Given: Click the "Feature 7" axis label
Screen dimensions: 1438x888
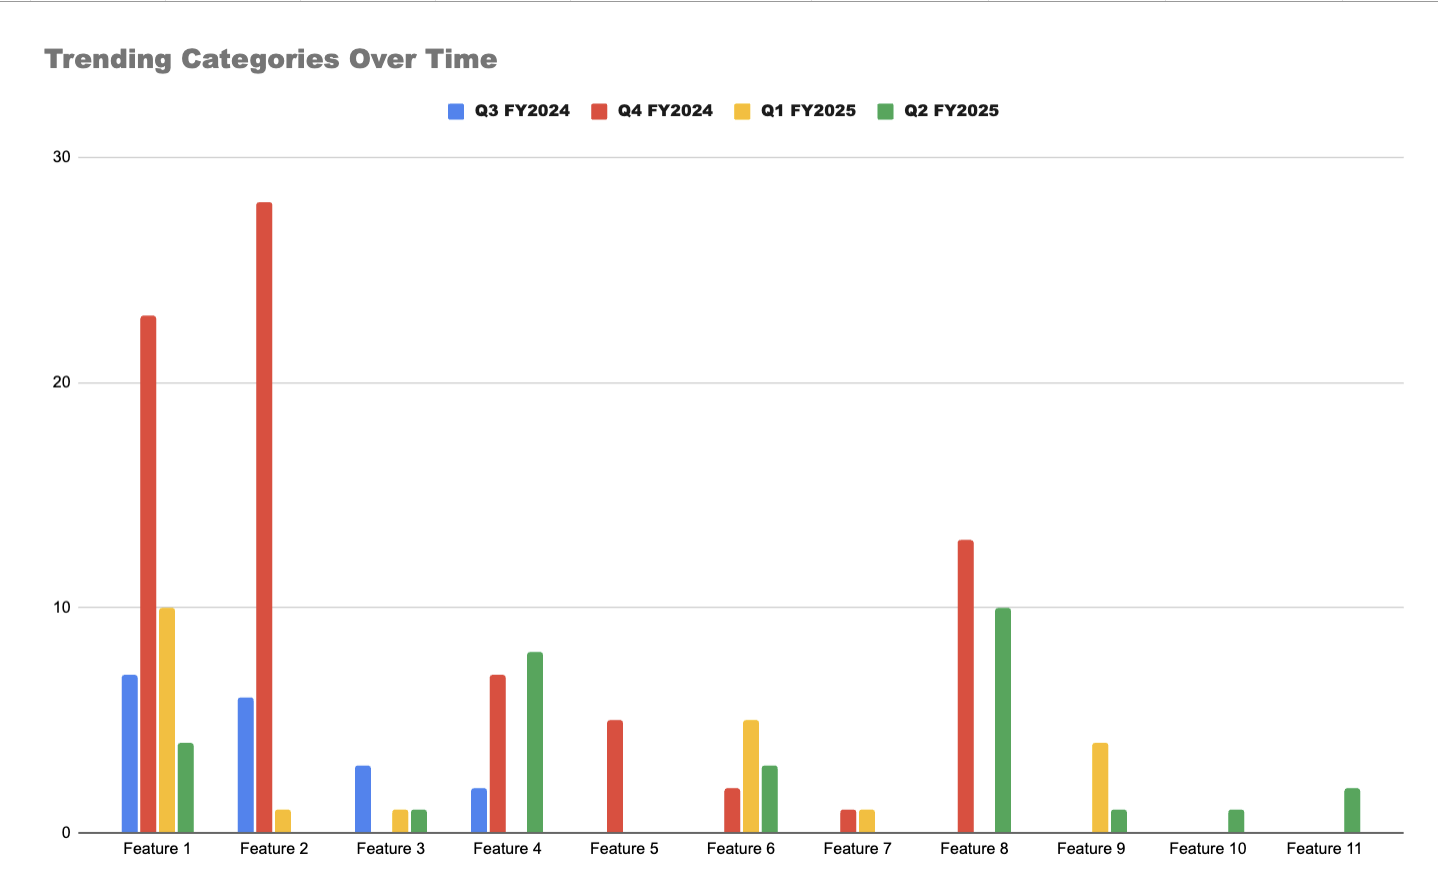Looking at the screenshot, I should (x=857, y=849).
